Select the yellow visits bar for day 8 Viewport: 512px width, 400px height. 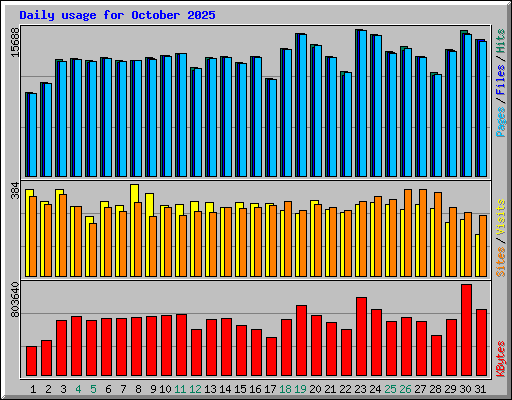click(133, 230)
